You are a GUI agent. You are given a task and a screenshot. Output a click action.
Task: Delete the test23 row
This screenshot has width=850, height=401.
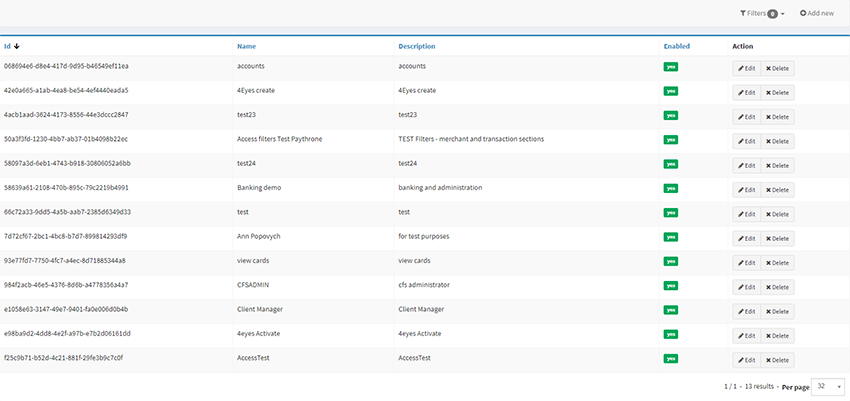point(777,117)
